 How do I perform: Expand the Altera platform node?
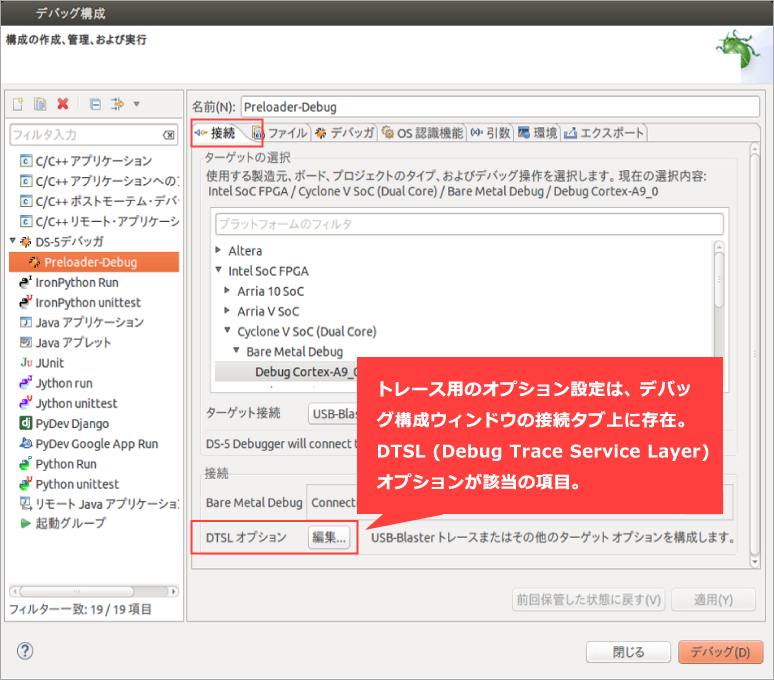tap(219, 250)
